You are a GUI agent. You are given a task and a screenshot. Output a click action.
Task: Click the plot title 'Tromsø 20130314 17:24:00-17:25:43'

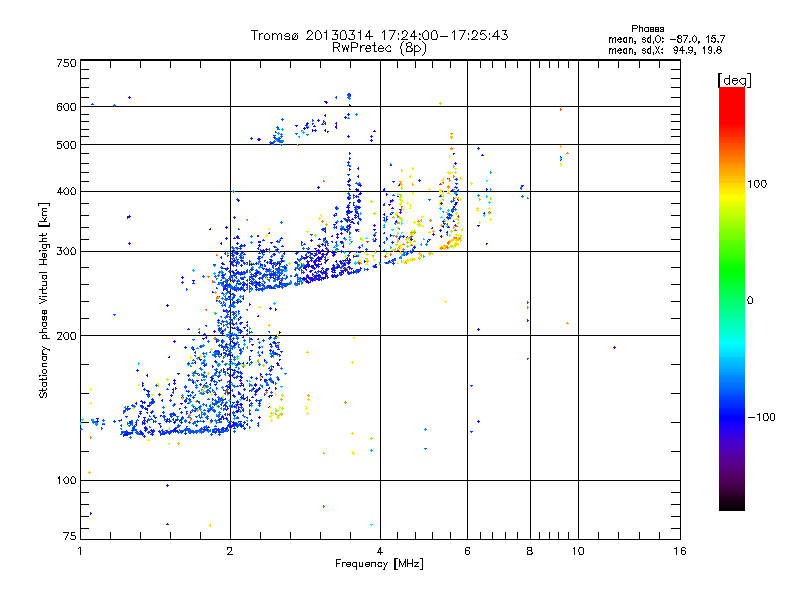click(379, 35)
